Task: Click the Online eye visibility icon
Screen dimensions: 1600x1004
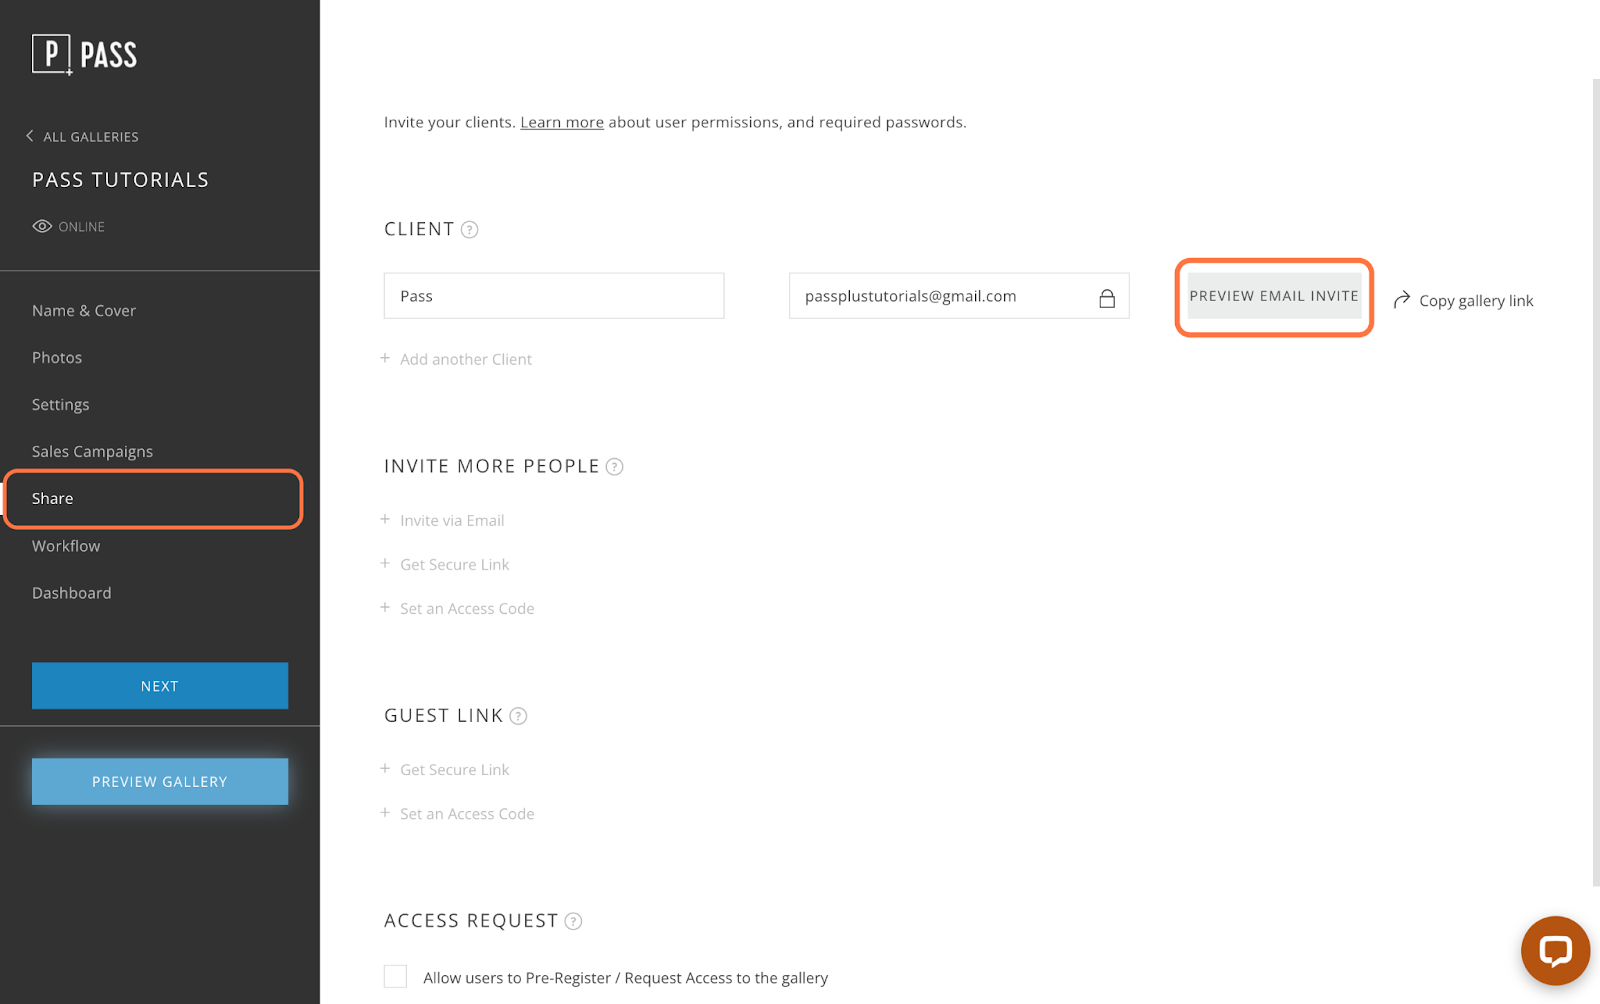Action: [x=42, y=226]
